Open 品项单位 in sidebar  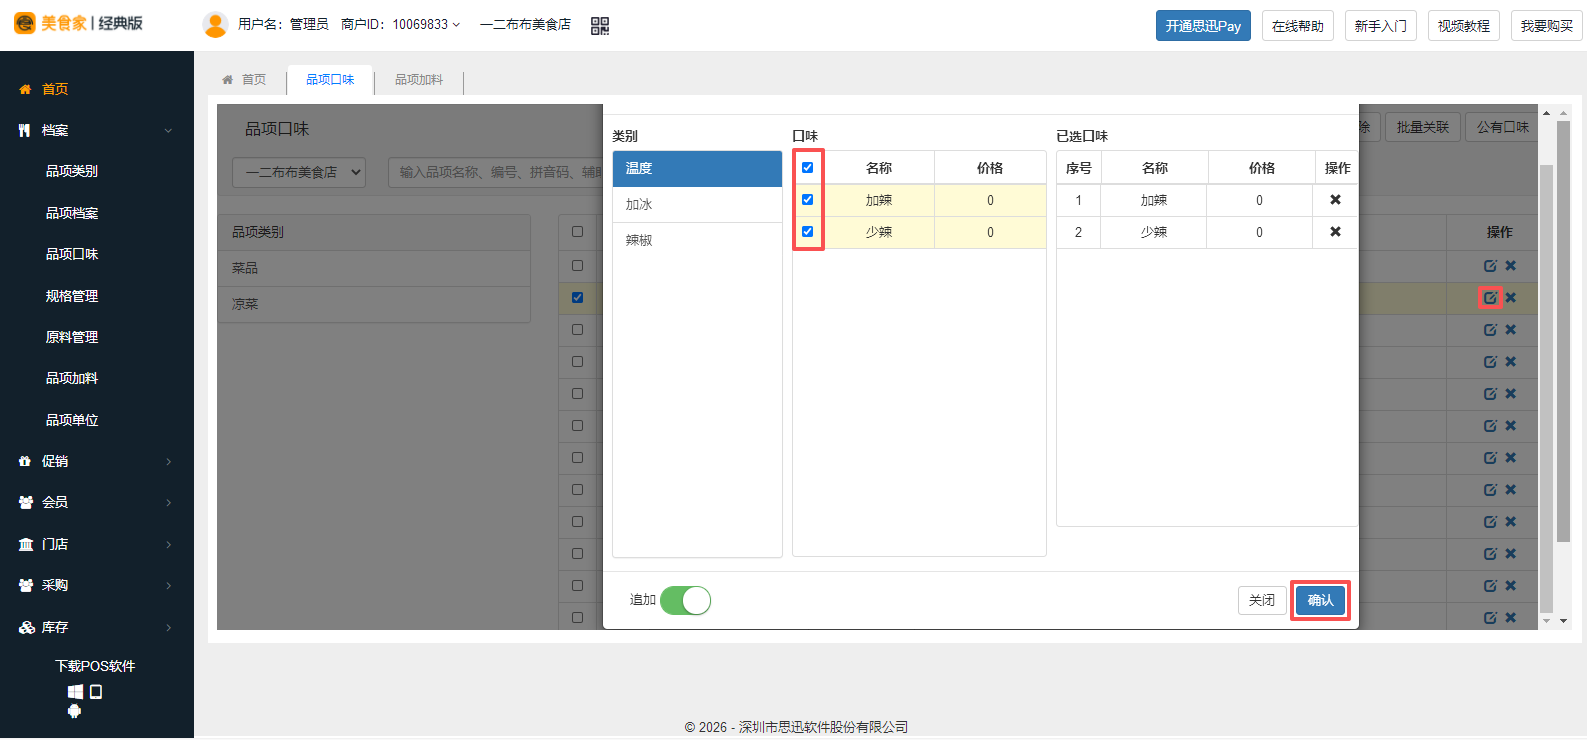[72, 420]
